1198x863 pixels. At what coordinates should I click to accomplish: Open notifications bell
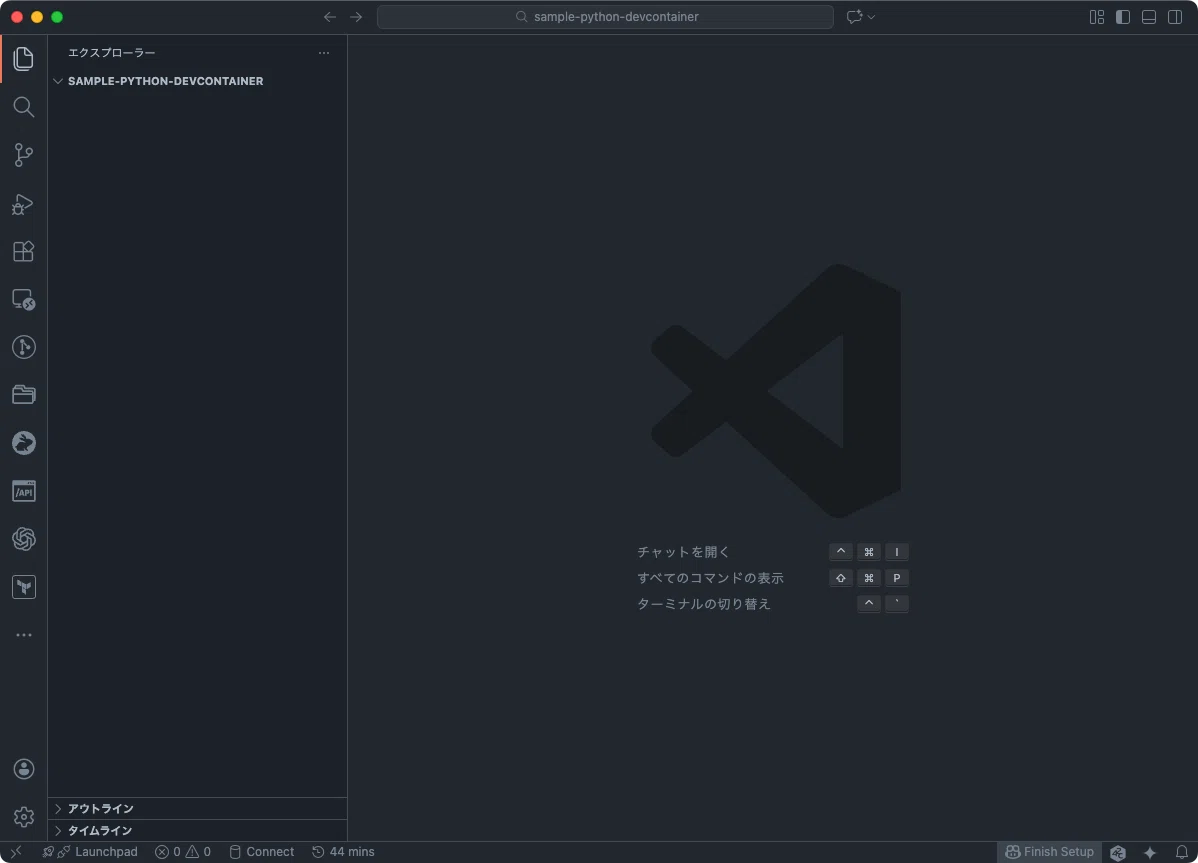(1181, 852)
